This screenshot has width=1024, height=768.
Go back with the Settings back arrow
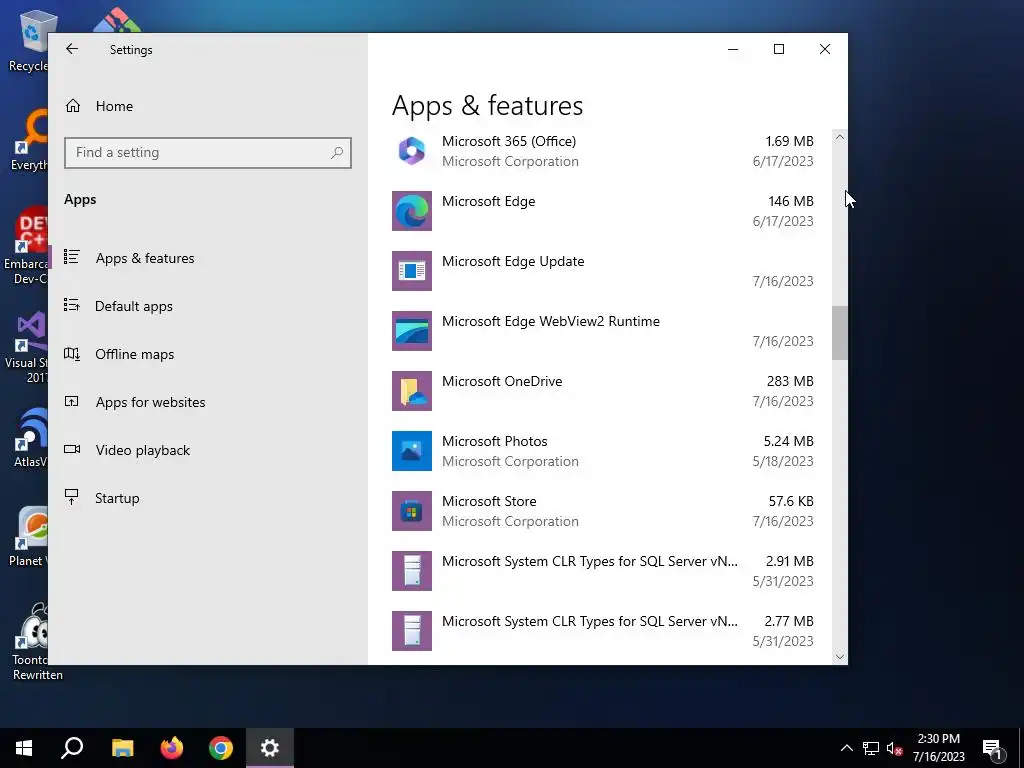(x=72, y=49)
